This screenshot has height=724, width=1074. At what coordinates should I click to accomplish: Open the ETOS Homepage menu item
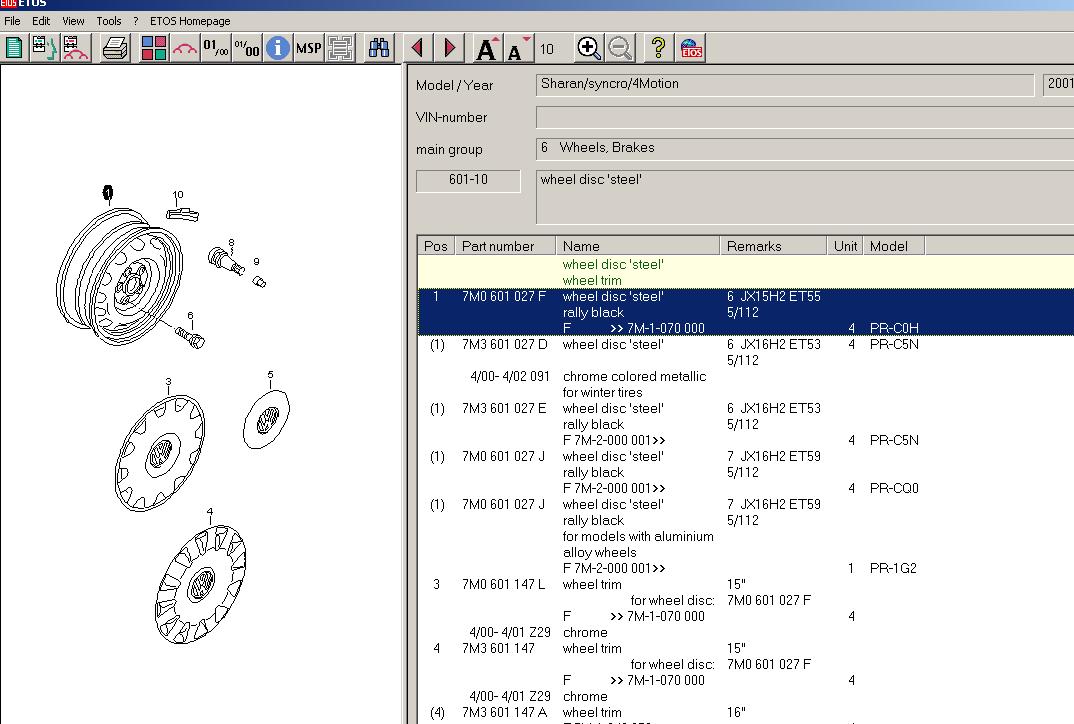189,21
